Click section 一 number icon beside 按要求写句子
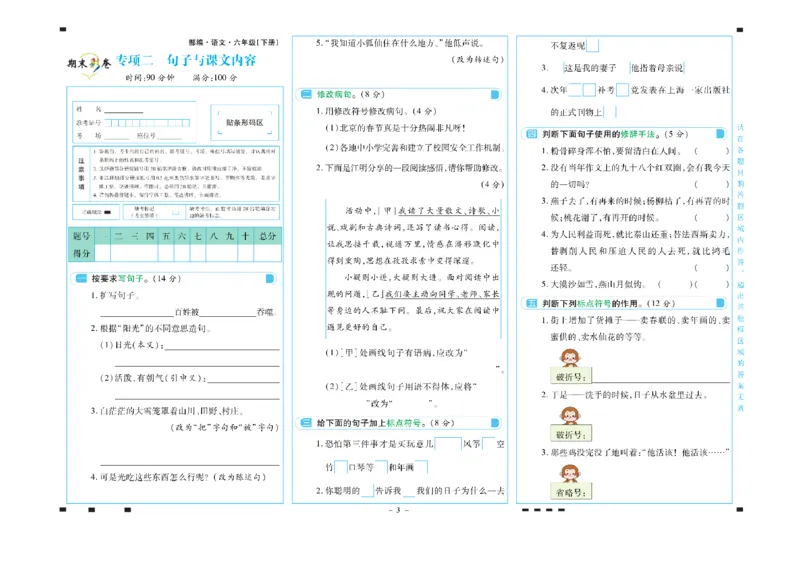Viewport: 800px width, 566px height. click(x=81, y=278)
